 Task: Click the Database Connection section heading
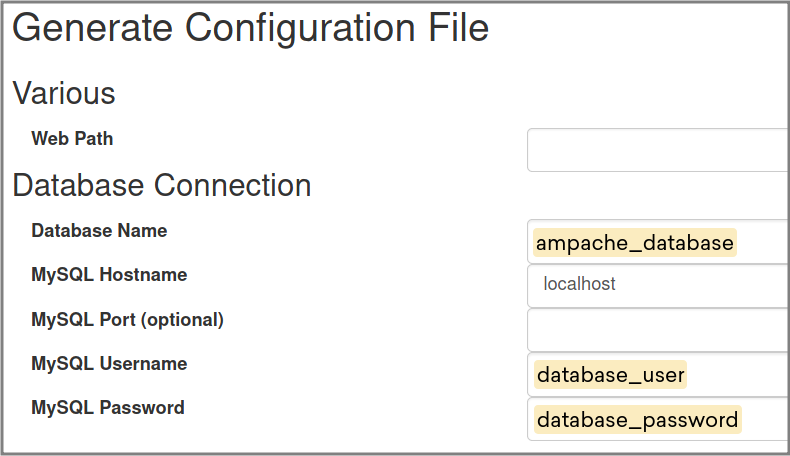click(x=162, y=185)
